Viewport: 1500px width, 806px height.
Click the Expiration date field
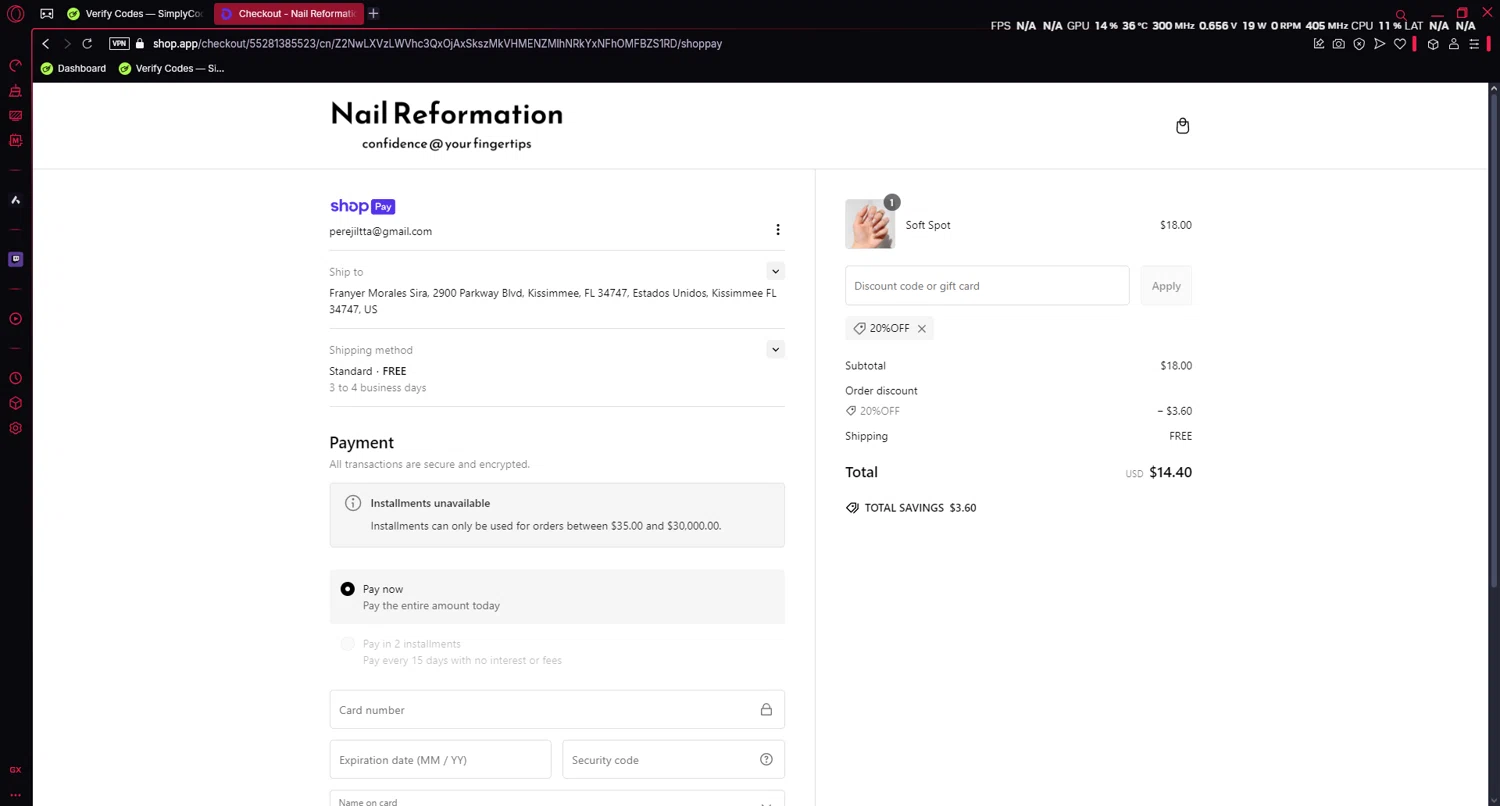click(440, 760)
